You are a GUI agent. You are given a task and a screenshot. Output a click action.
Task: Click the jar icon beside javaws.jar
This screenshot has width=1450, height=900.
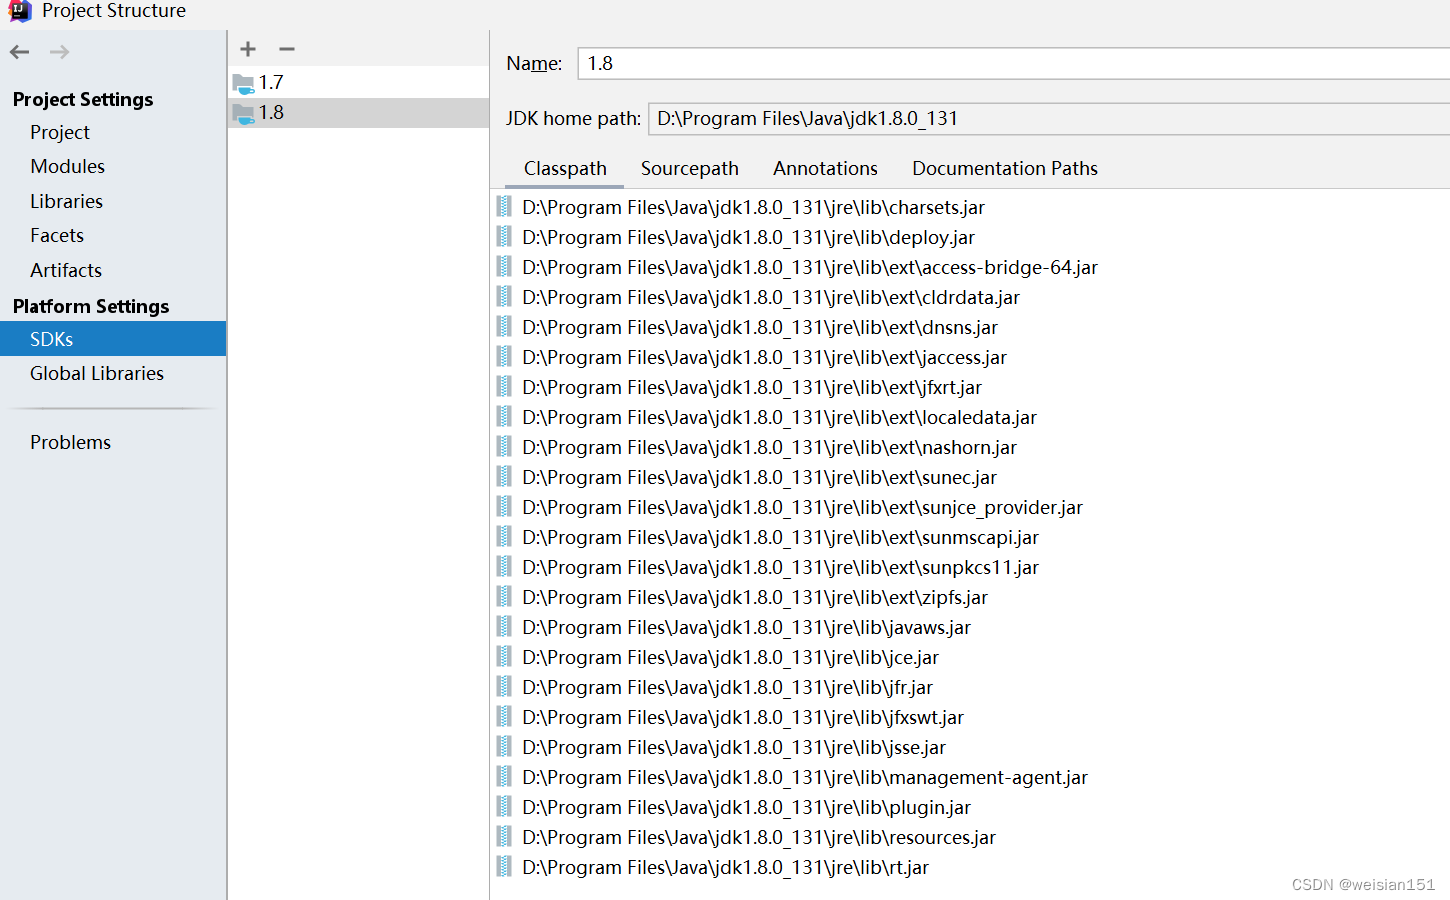coord(504,627)
